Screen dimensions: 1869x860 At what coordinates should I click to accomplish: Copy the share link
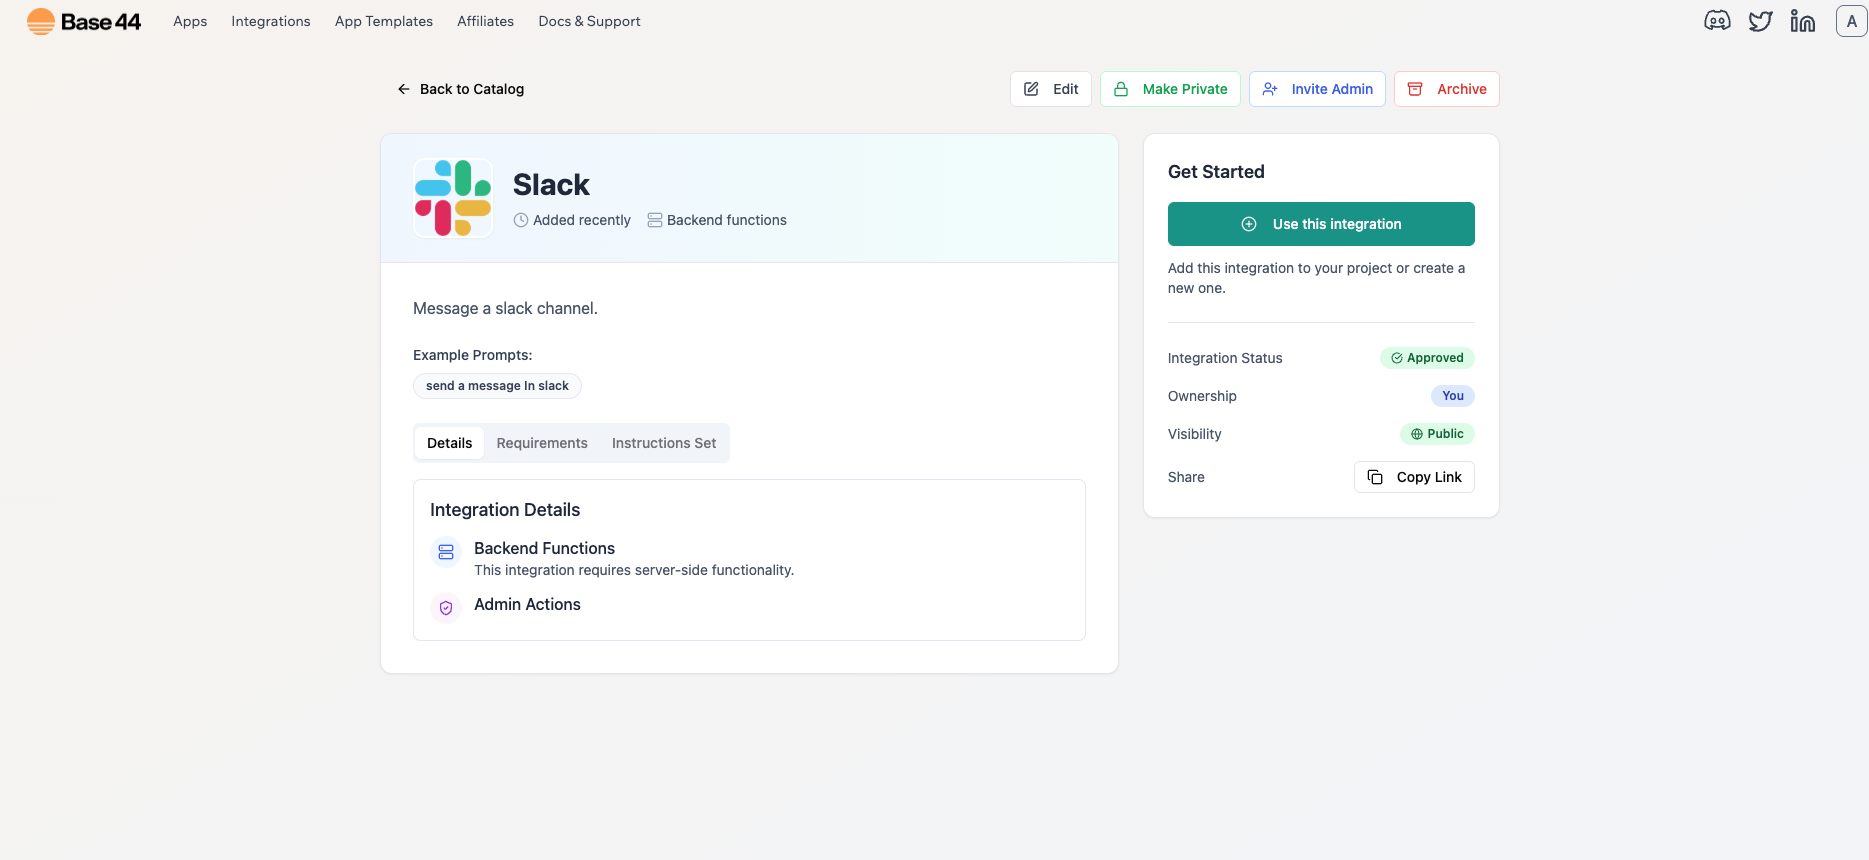pos(1414,477)
